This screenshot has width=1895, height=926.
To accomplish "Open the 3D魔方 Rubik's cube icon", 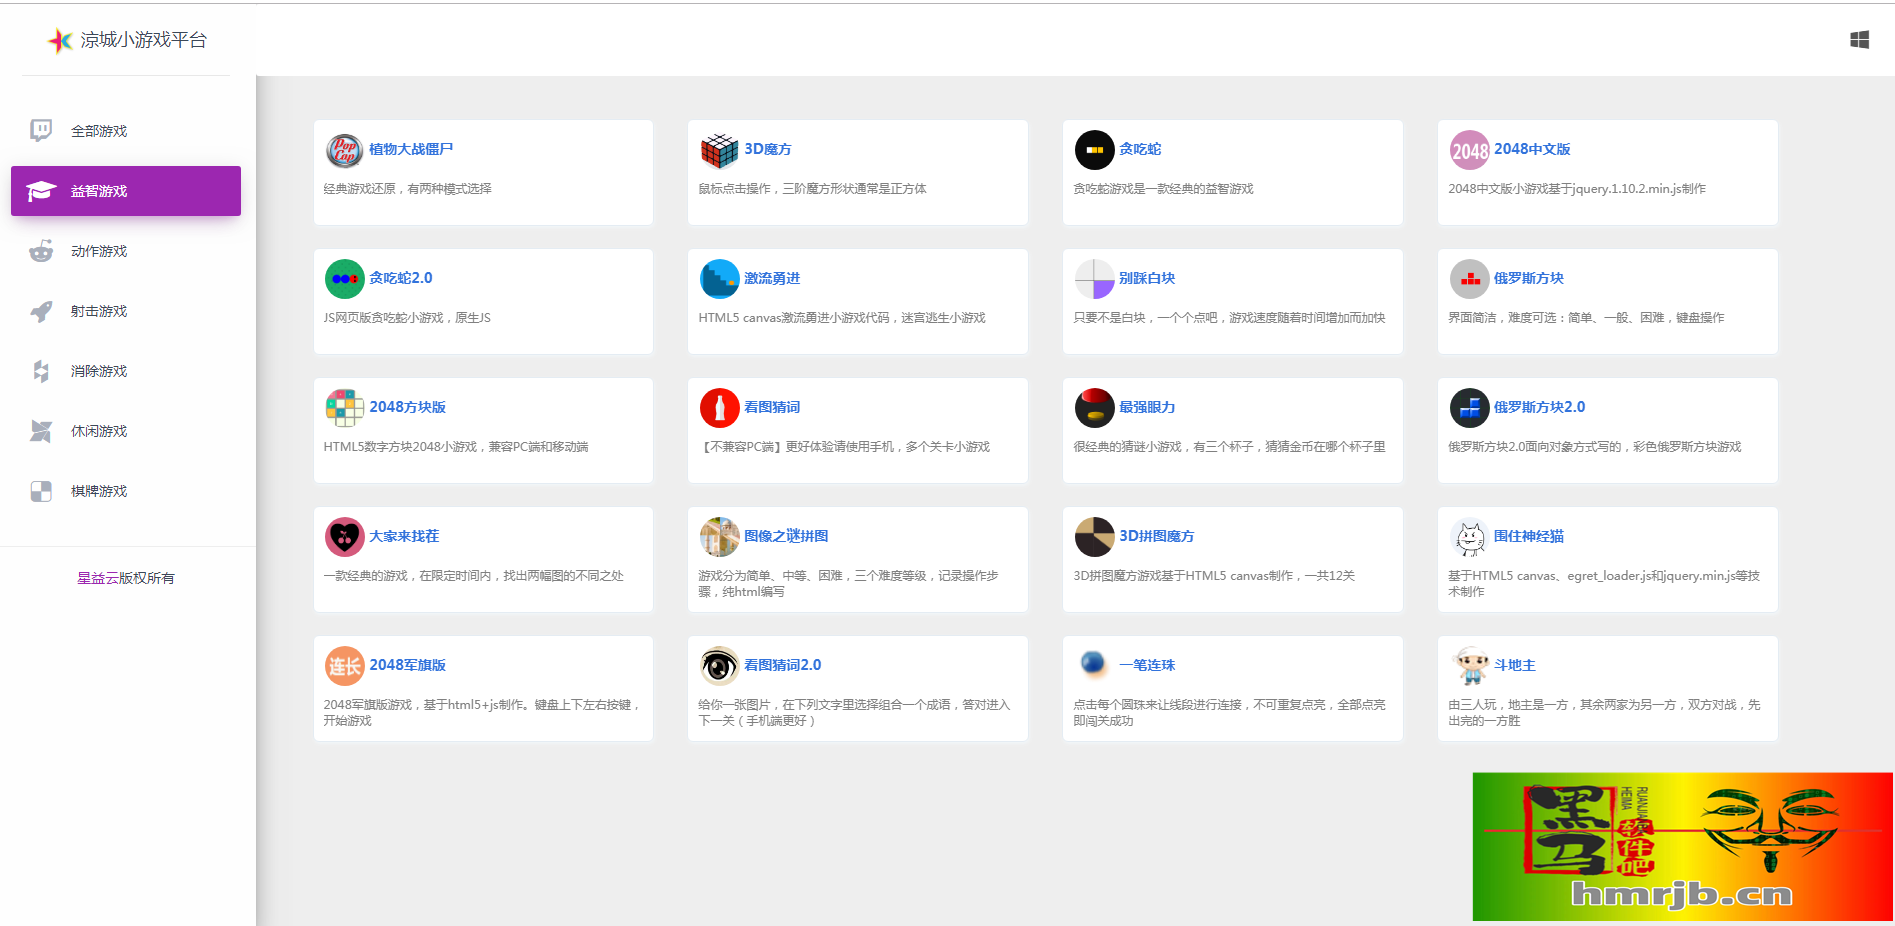I will (719, 150).
